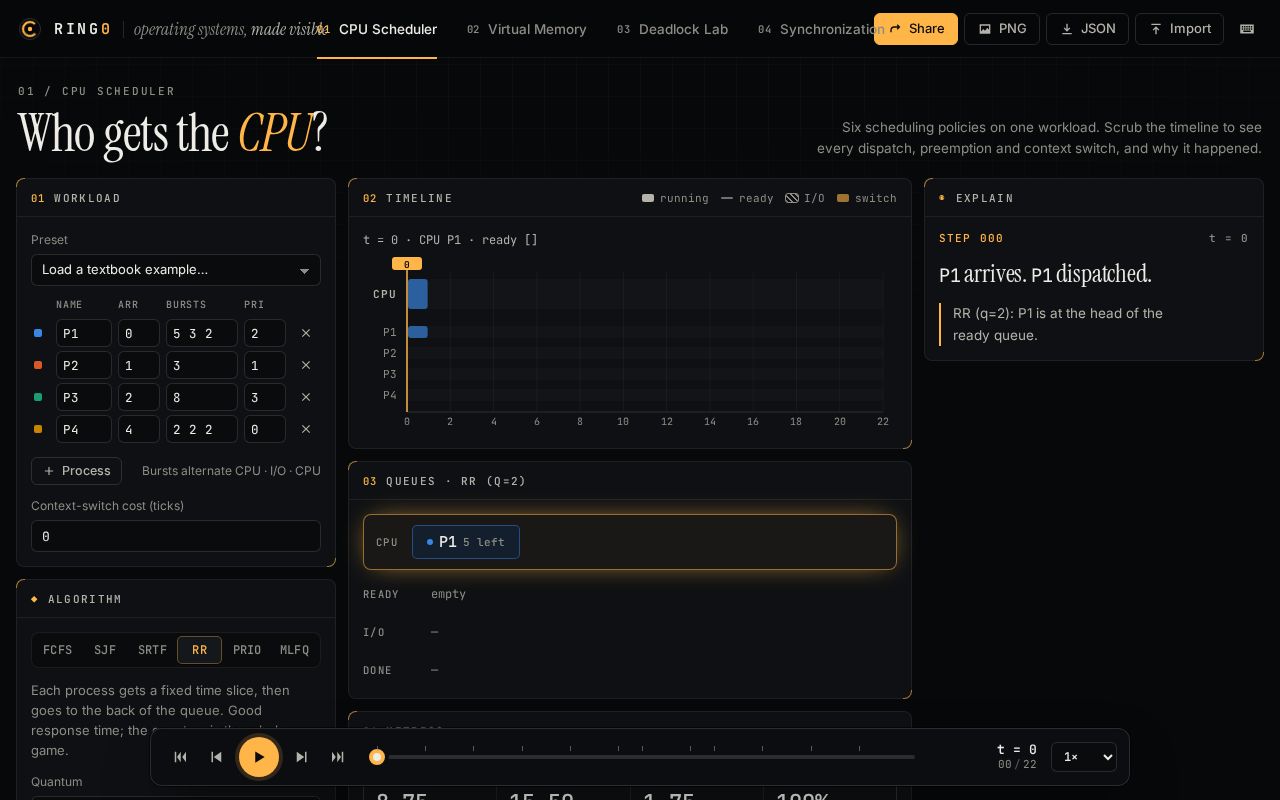Screen dimensions: 1280x800
Task: Click the blue P1 color dot
Action: 38,333
